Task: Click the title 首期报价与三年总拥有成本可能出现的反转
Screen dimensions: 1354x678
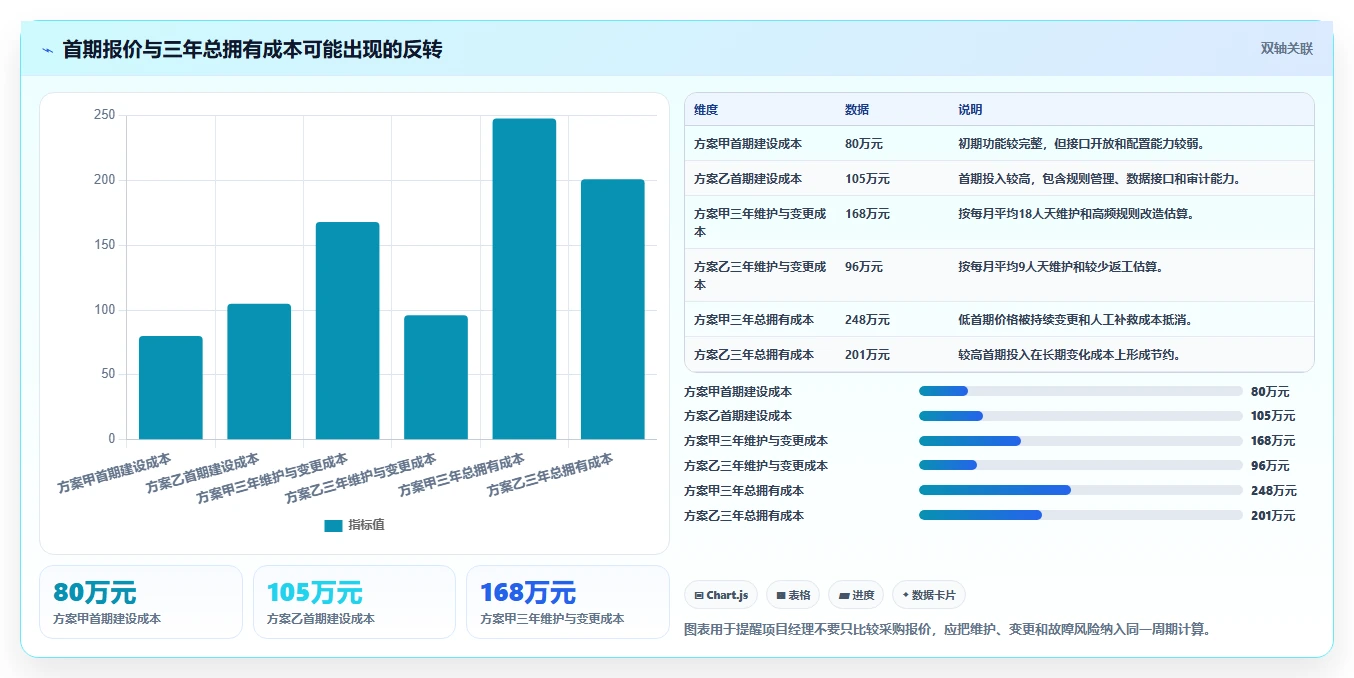Action: (253, 49)
